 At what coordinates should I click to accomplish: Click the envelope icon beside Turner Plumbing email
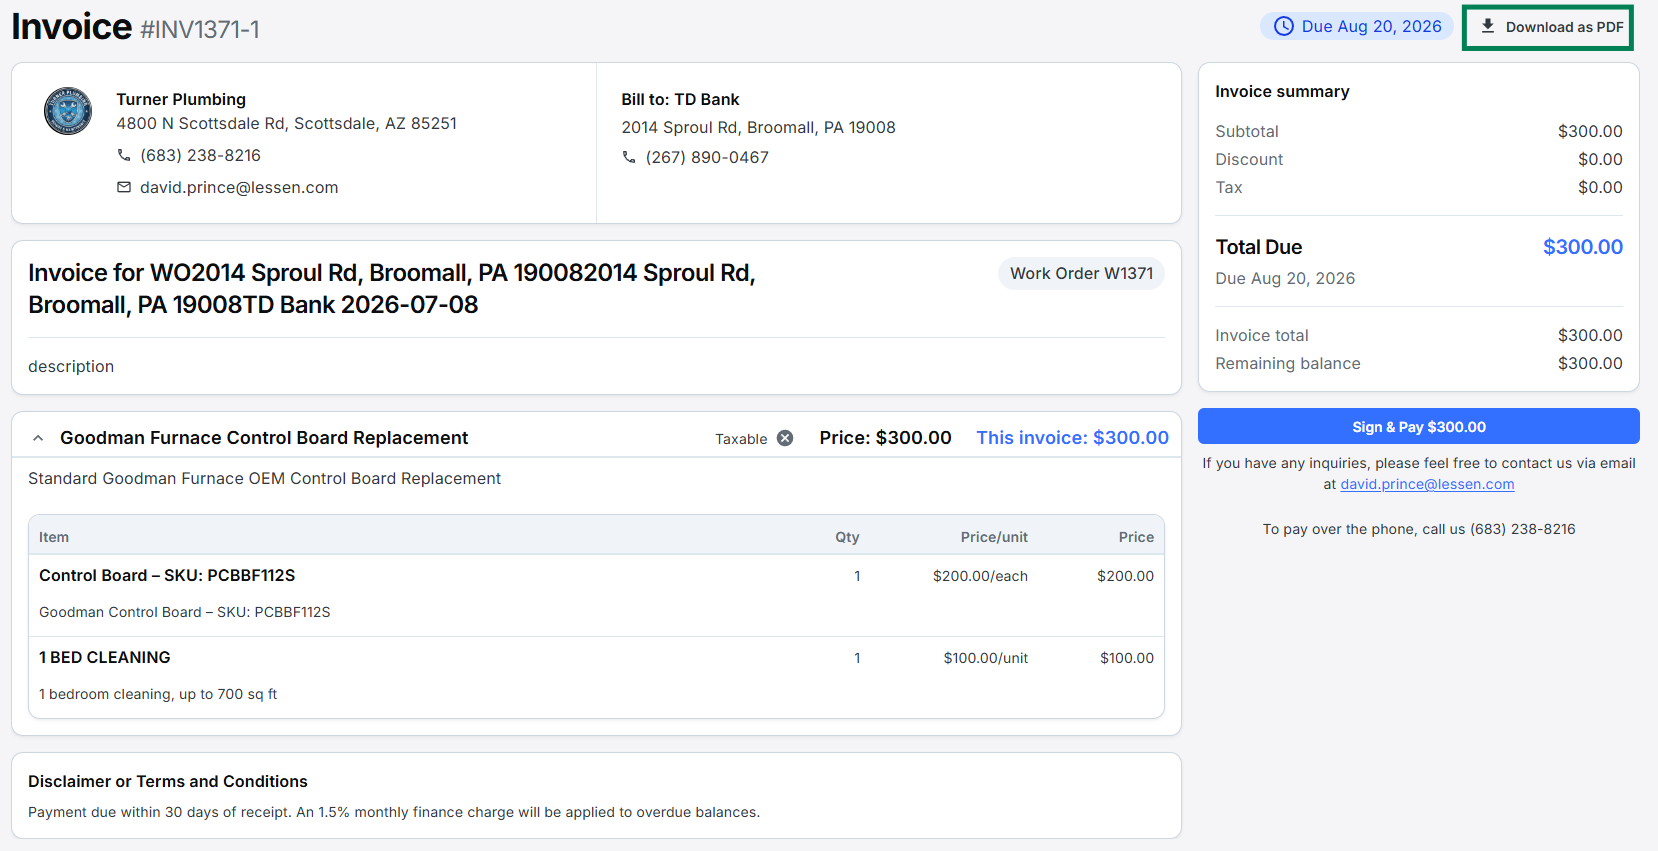click(124, 187)
